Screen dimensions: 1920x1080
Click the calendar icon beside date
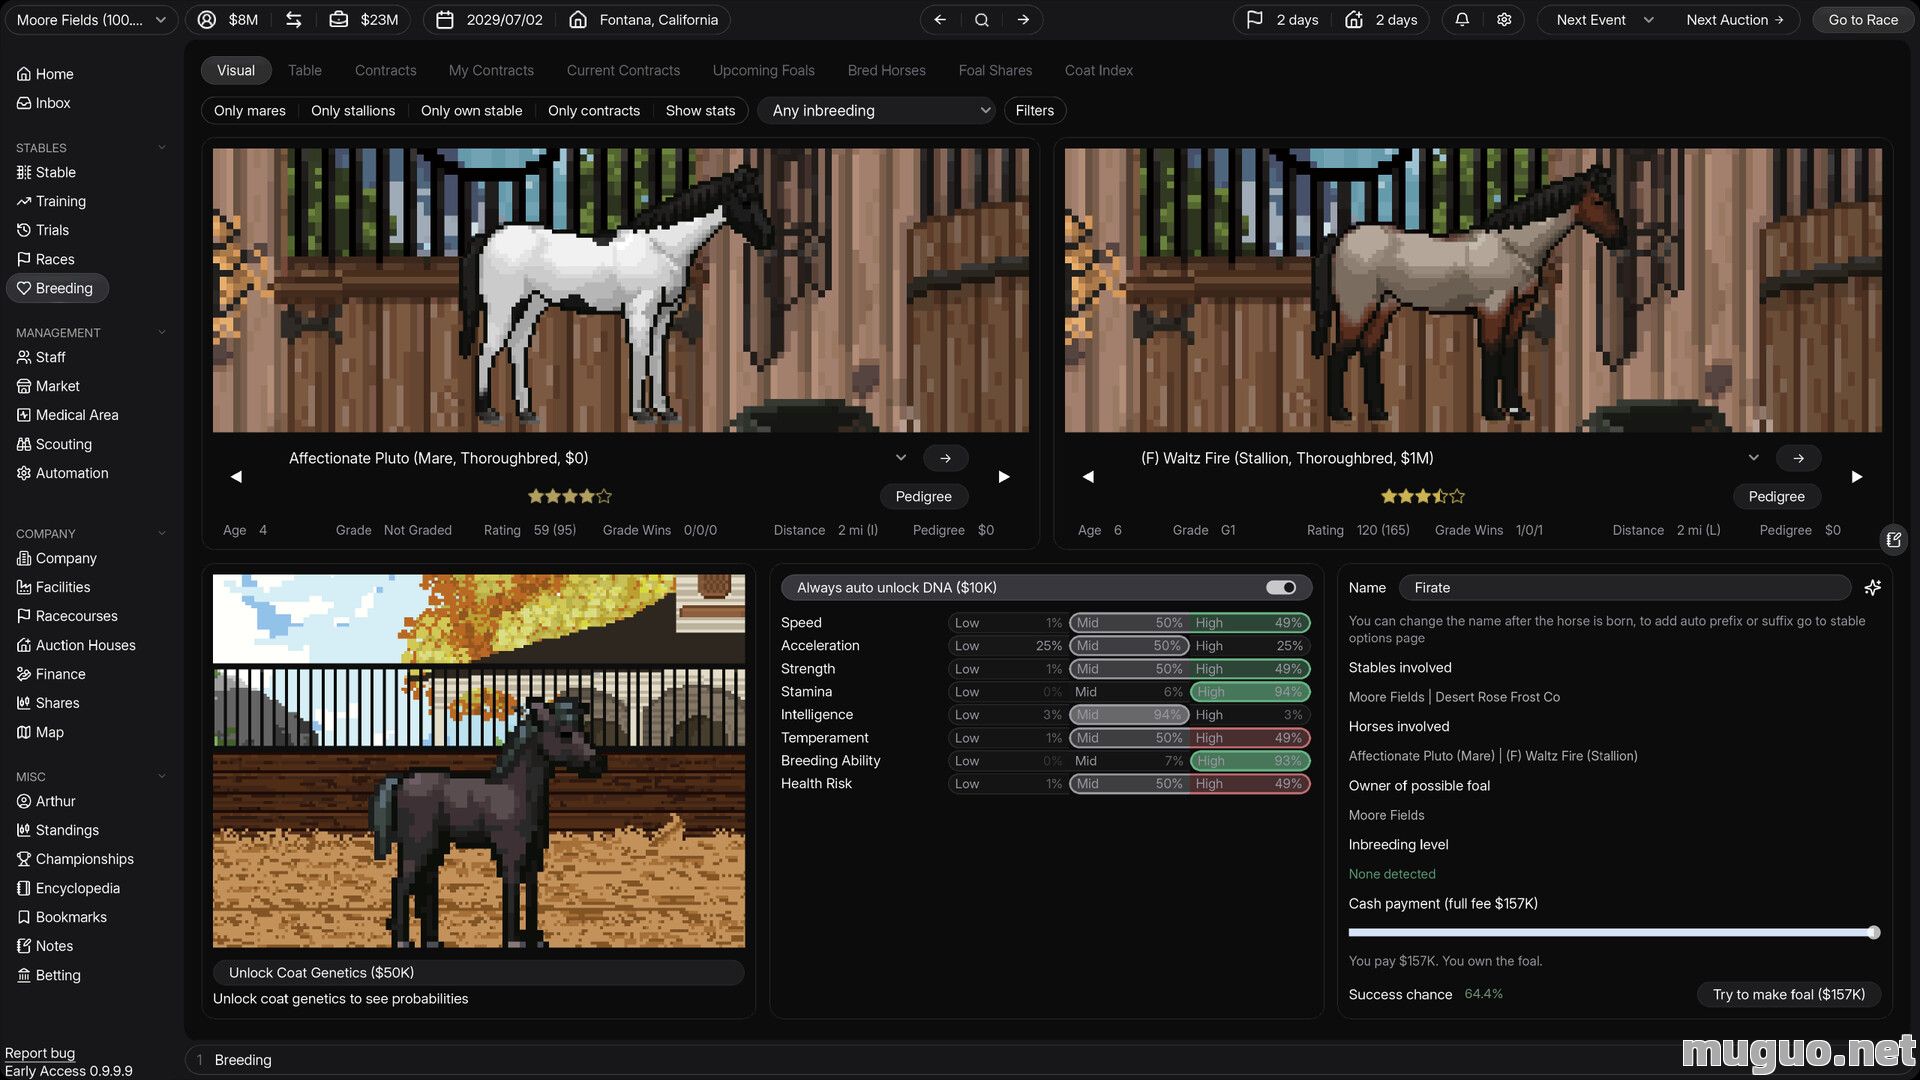pos(445,20)
